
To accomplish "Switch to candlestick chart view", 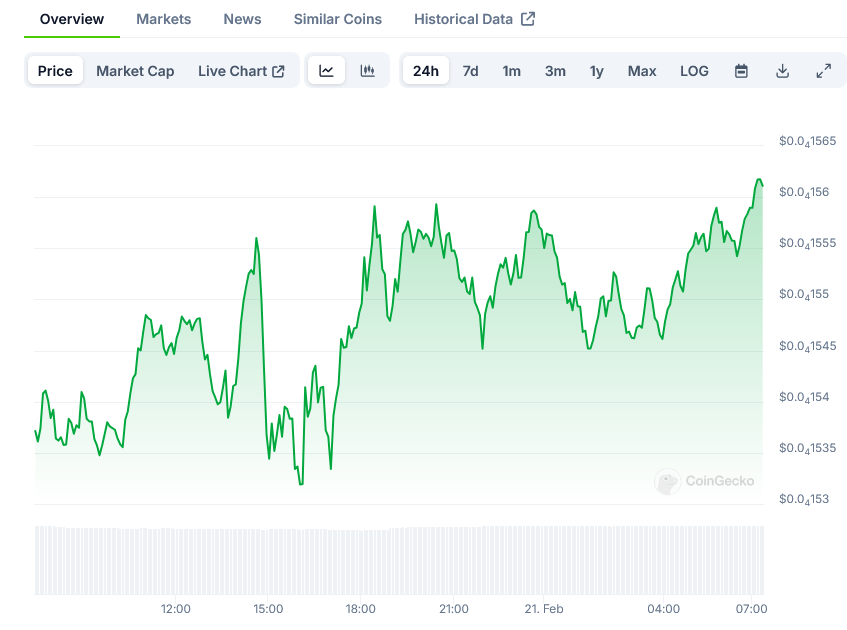I will point(368,71).
